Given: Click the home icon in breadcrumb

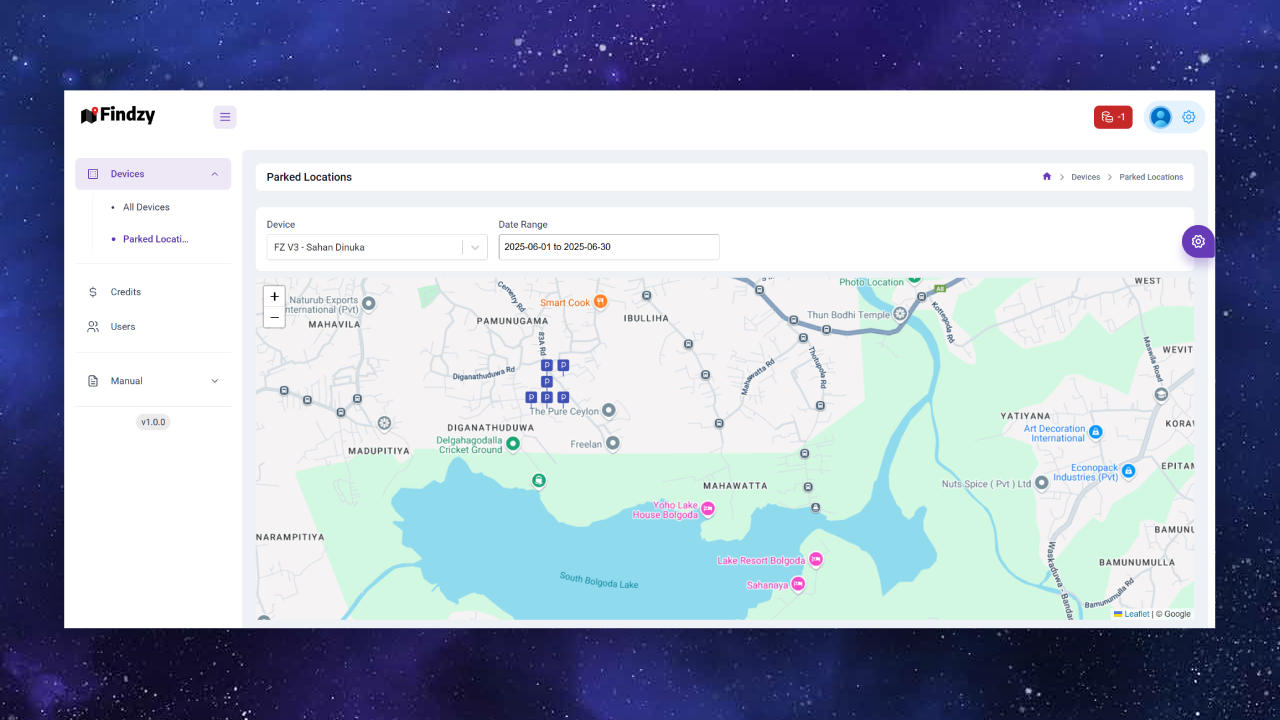Looking at the screenshot, I should [1047, 177].
